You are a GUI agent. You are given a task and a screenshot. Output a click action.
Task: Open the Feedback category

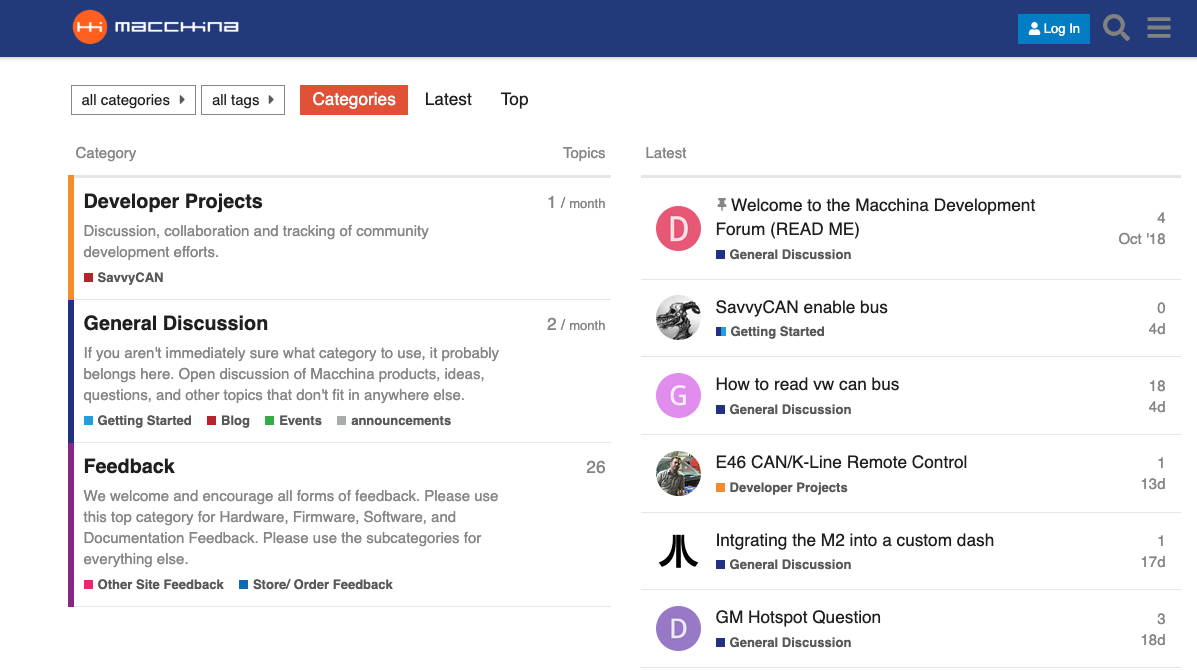(x=129, y=466)
